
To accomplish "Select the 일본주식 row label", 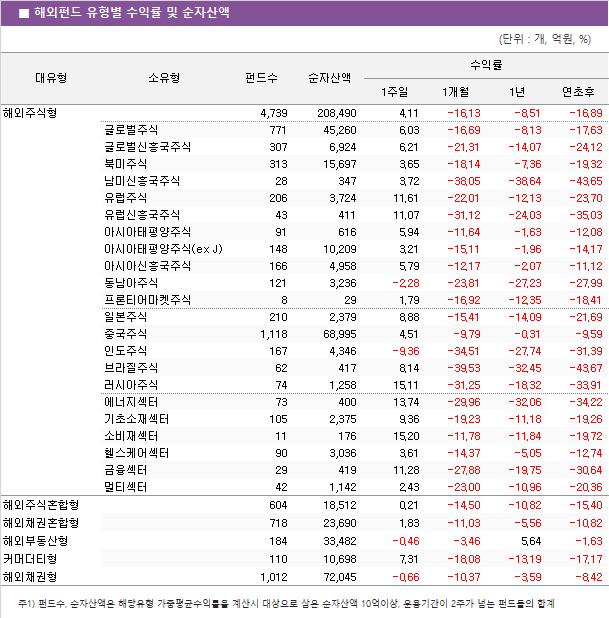I will point(125,317).
